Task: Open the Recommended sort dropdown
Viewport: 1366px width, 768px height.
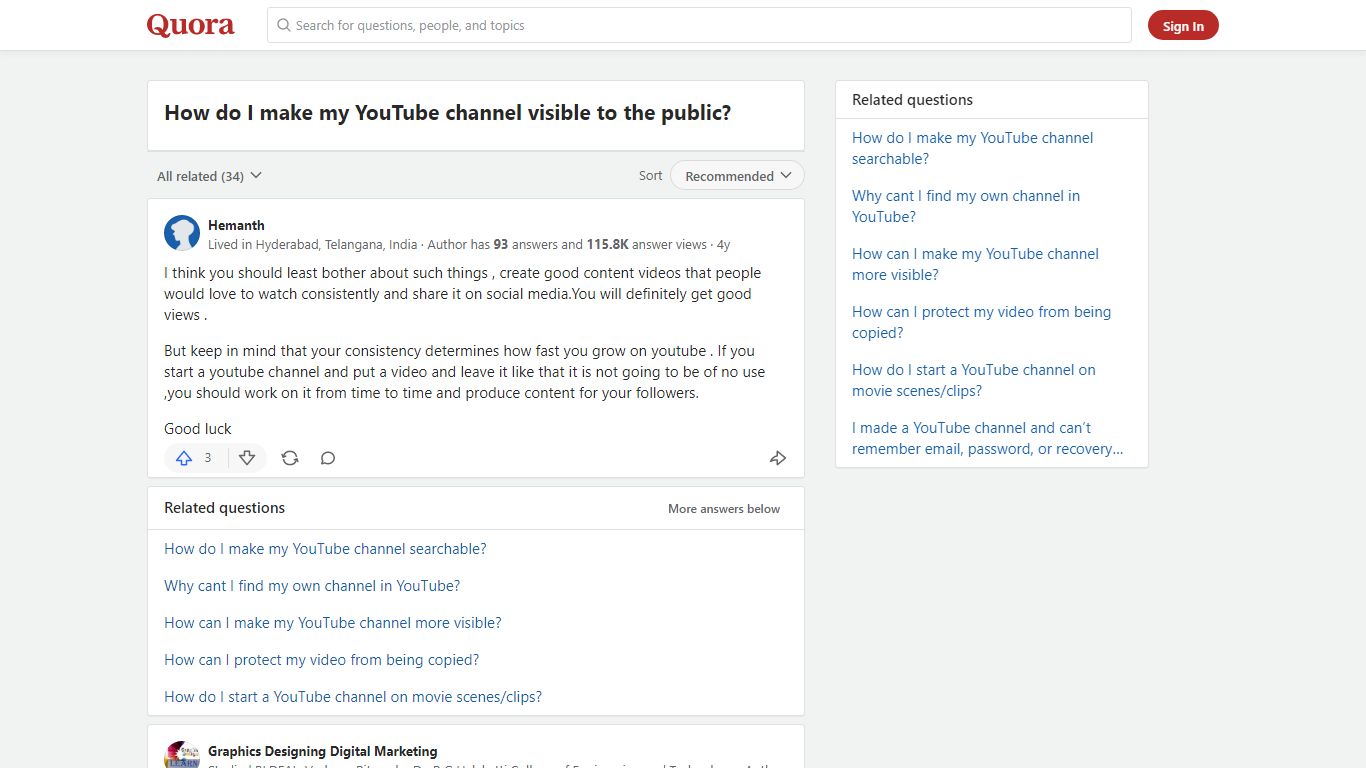Action: point(737,176)
